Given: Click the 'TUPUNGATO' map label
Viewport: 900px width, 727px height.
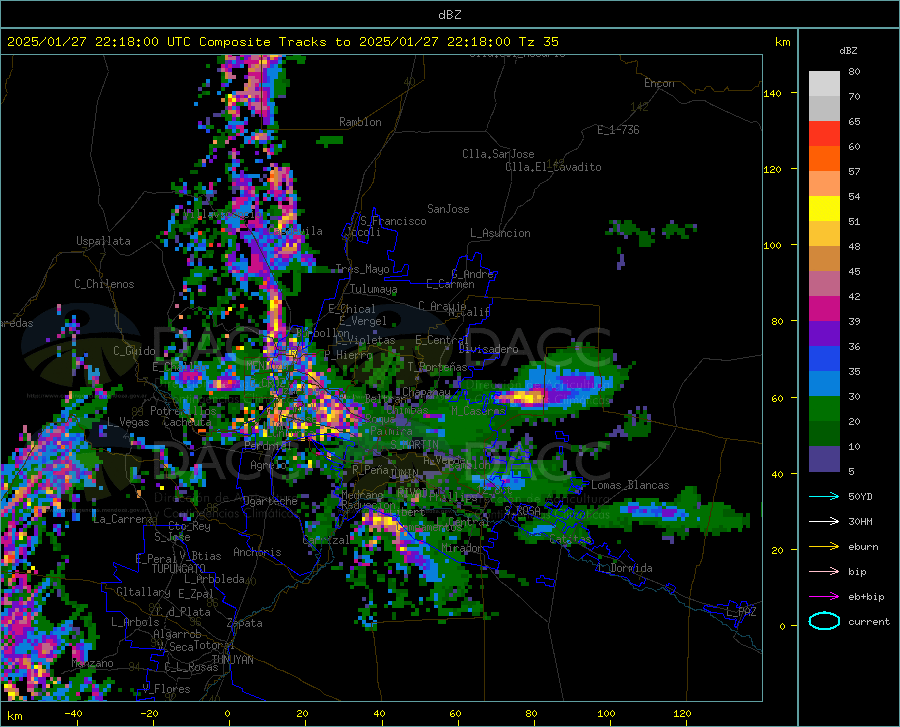Looking at the screenshot, I should [179, 569].
